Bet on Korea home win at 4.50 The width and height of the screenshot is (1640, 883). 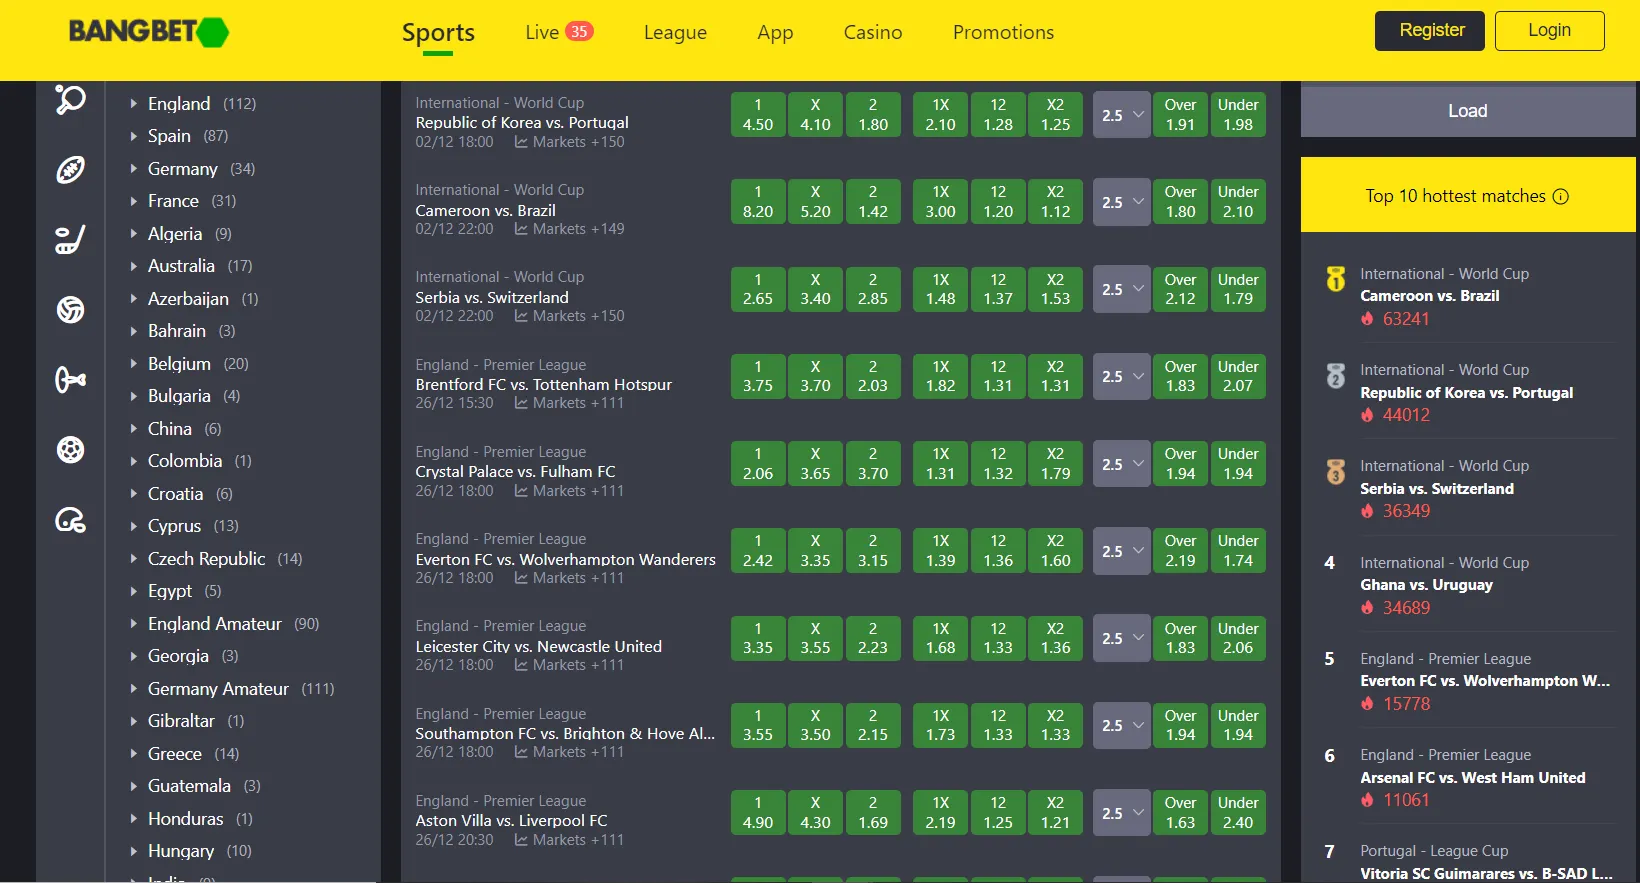pos(758,115)
